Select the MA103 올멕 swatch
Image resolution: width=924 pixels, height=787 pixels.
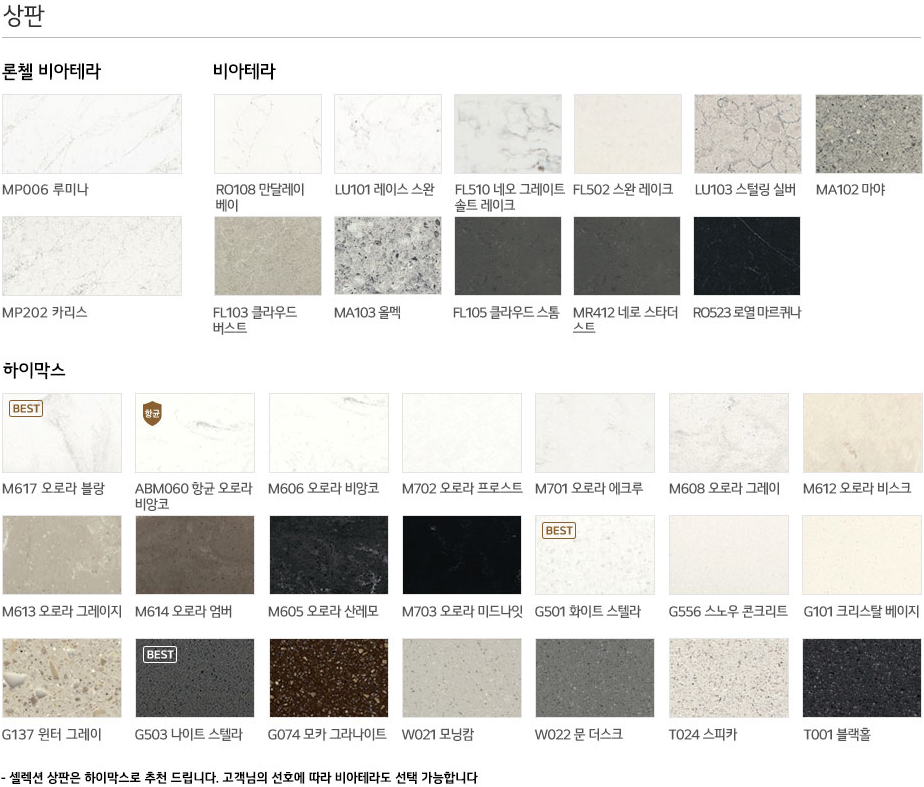tap(388, 256)
